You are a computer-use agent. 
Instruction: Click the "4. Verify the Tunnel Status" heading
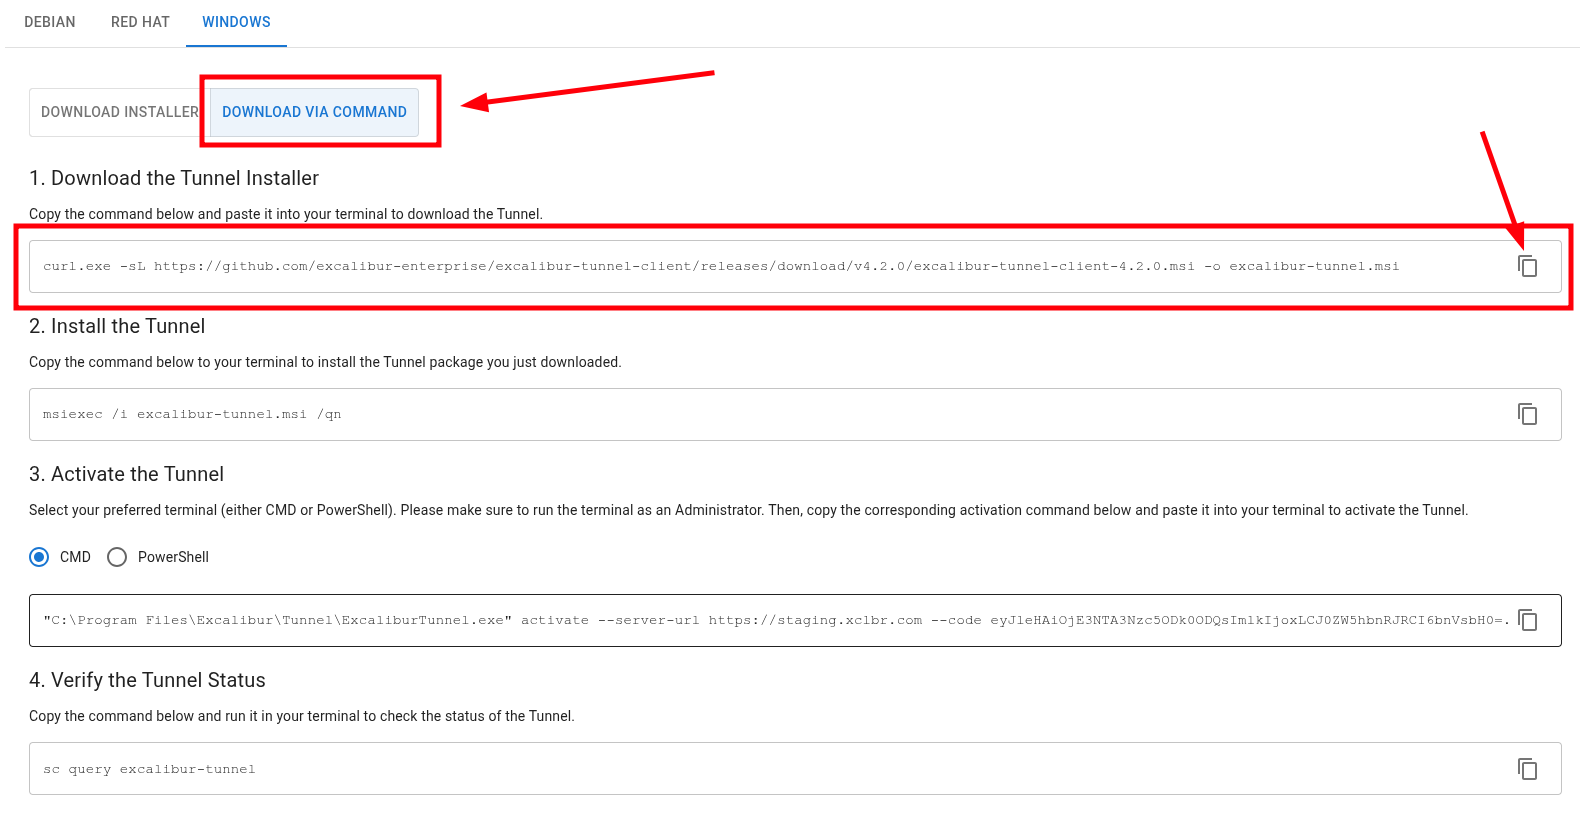[147, 680]
